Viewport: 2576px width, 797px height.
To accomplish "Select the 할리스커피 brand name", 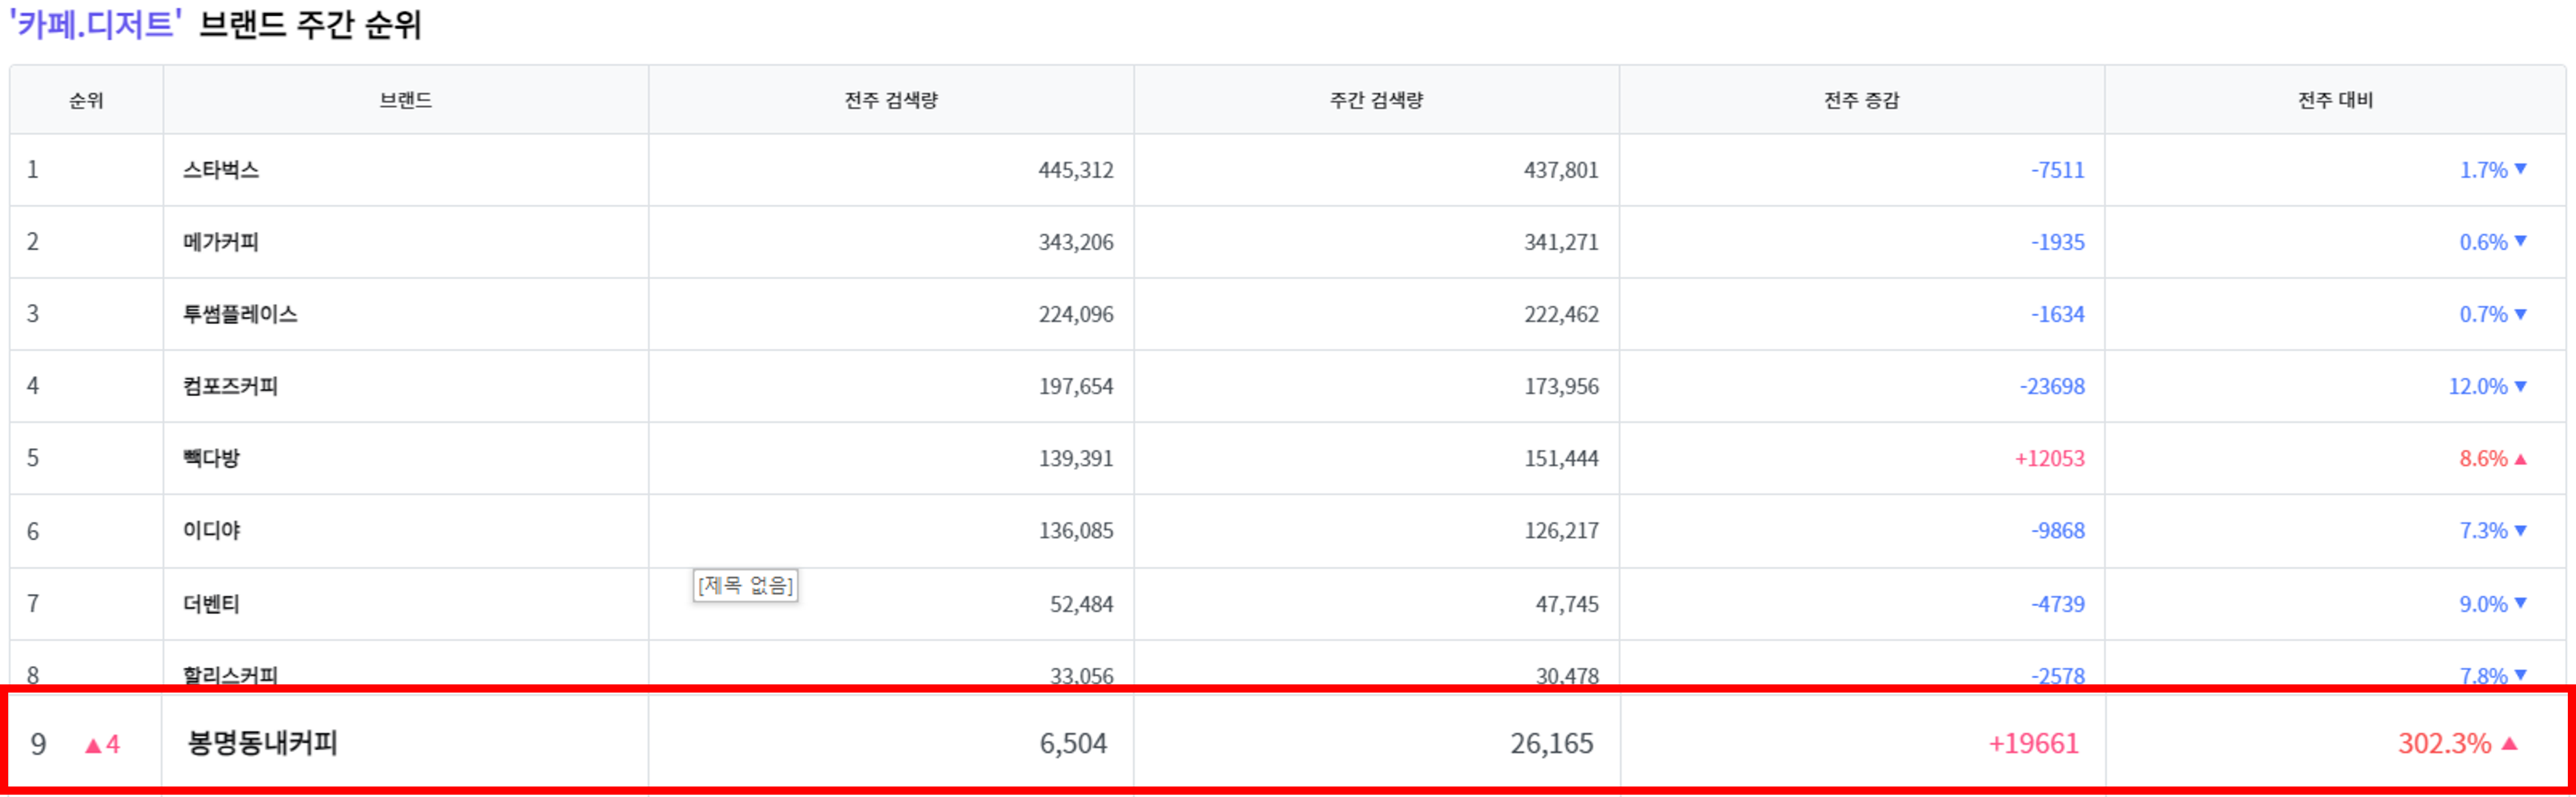I will pos(230,676).
